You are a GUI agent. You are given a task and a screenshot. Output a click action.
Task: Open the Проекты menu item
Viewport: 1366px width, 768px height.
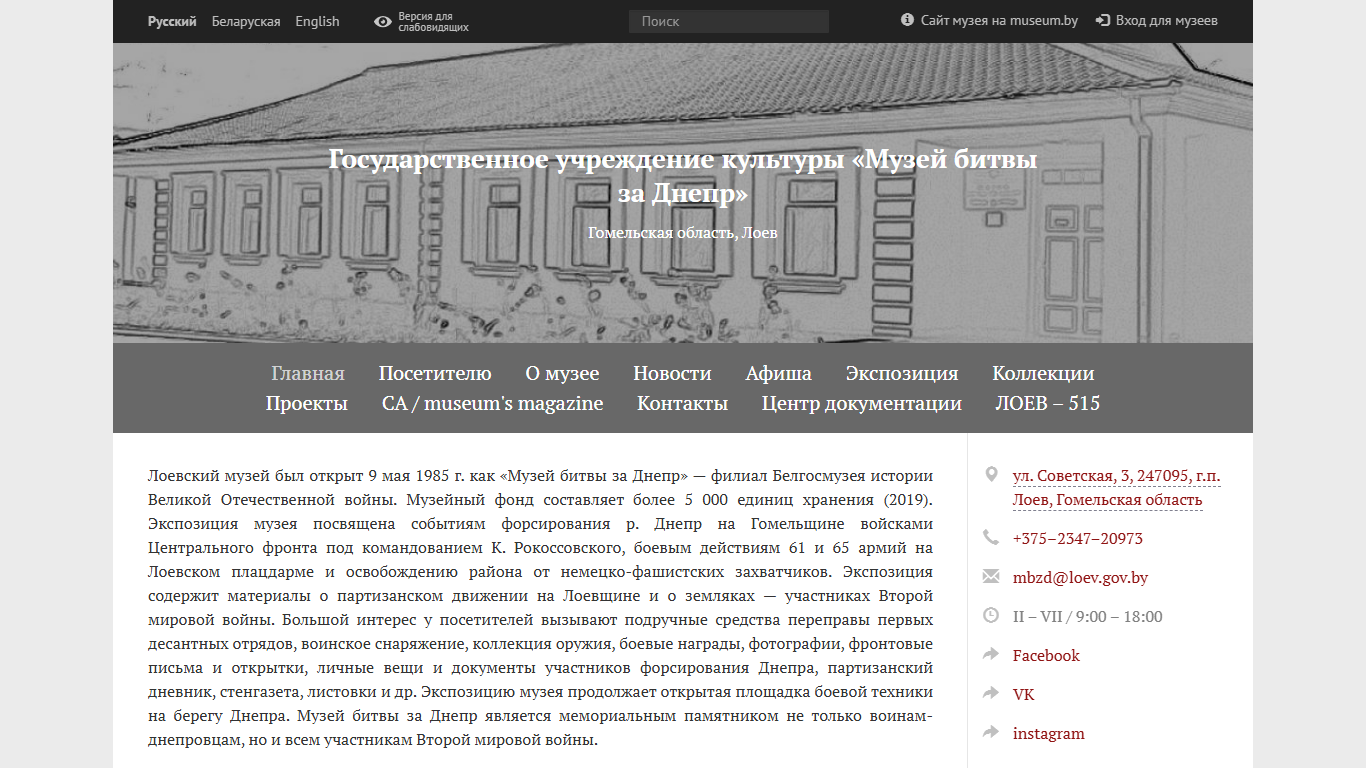(307, 404)
